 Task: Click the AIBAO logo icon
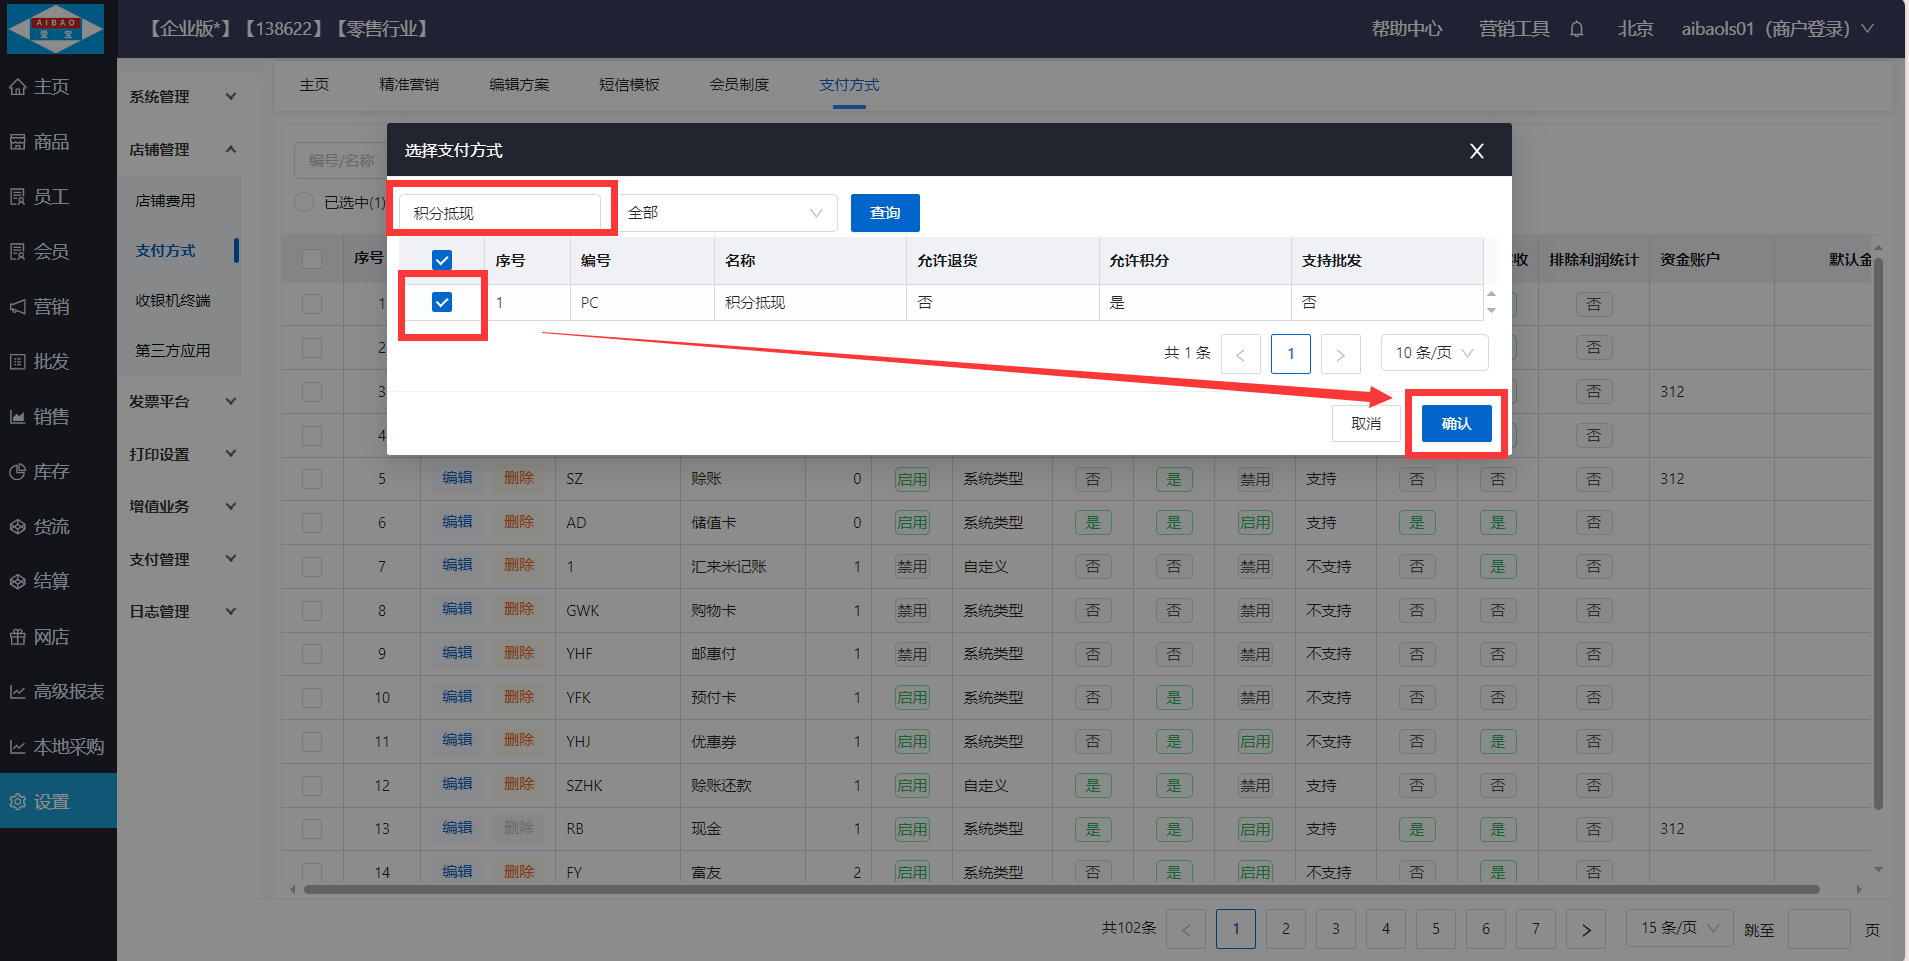(x=56, y=29)
